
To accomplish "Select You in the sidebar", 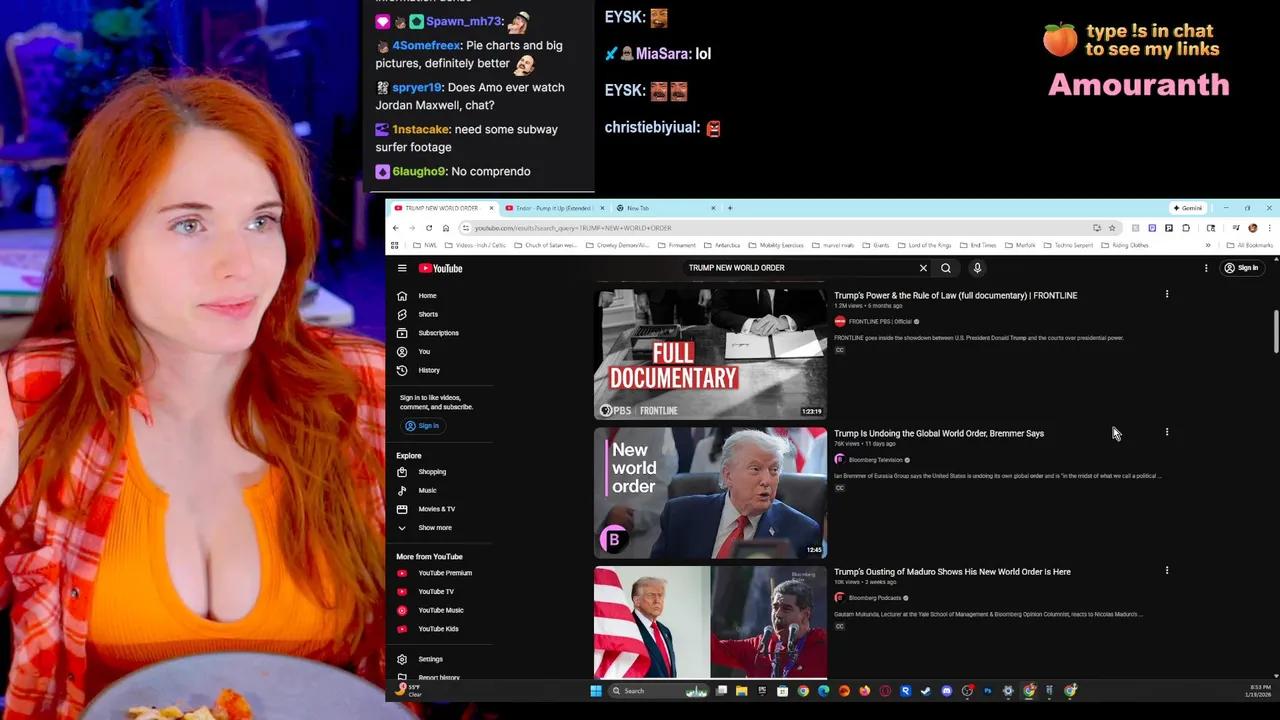I will tap(424, 352).
